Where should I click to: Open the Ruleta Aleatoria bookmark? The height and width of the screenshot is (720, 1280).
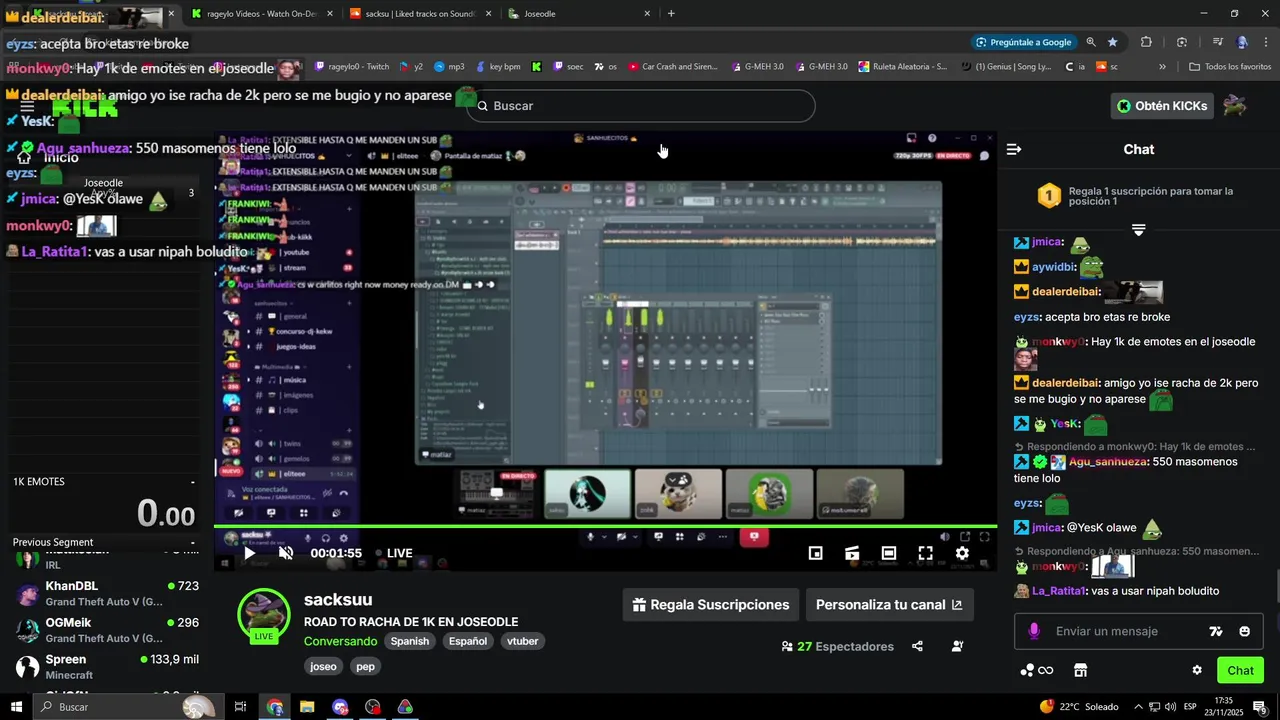tap(902, 67)
